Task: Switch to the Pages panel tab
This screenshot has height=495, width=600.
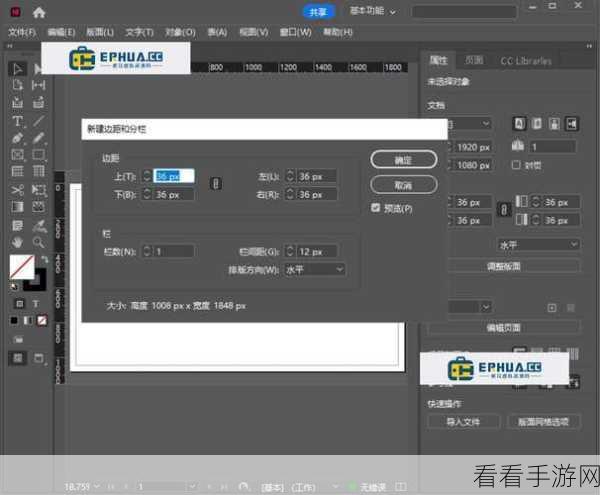Action: pyautogui.click(x=474, y=60)
